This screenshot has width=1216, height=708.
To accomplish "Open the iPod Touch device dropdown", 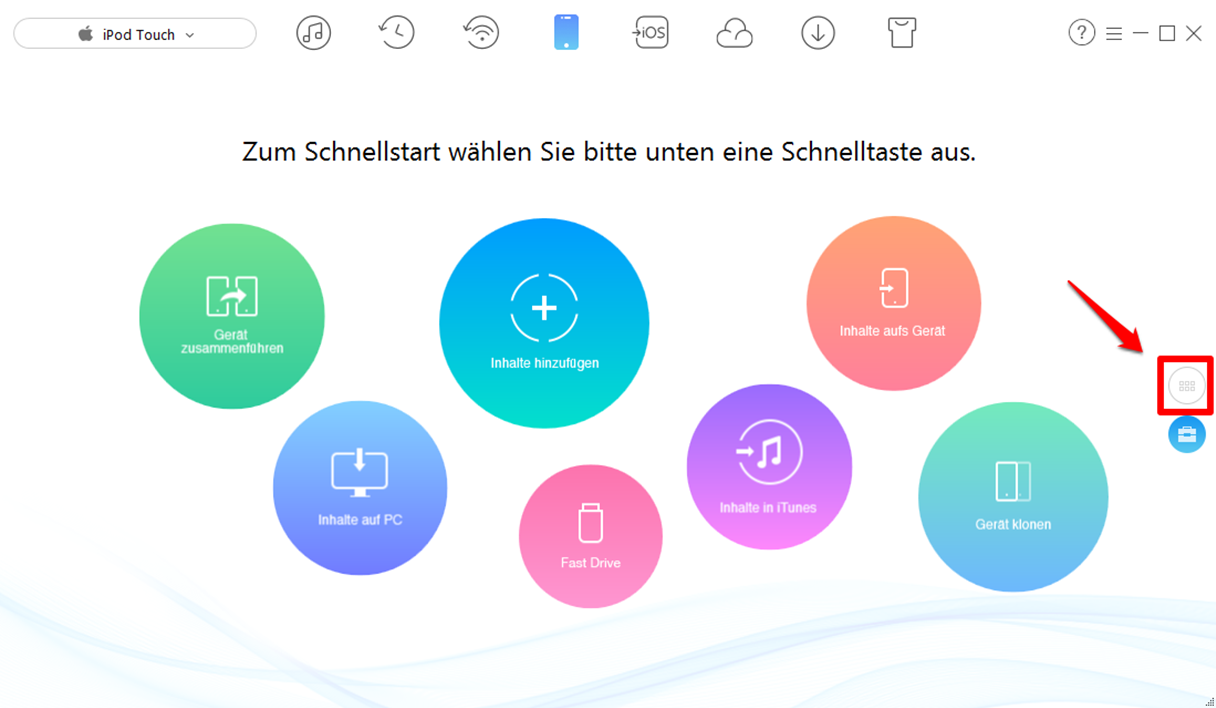I will pyautogui.click(x=135, y=34).
